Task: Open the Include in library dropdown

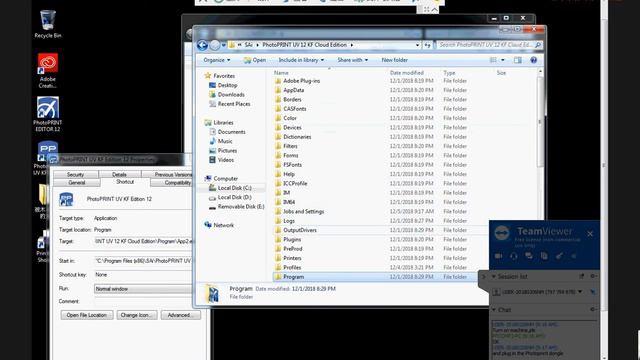Action: point(301,60)
